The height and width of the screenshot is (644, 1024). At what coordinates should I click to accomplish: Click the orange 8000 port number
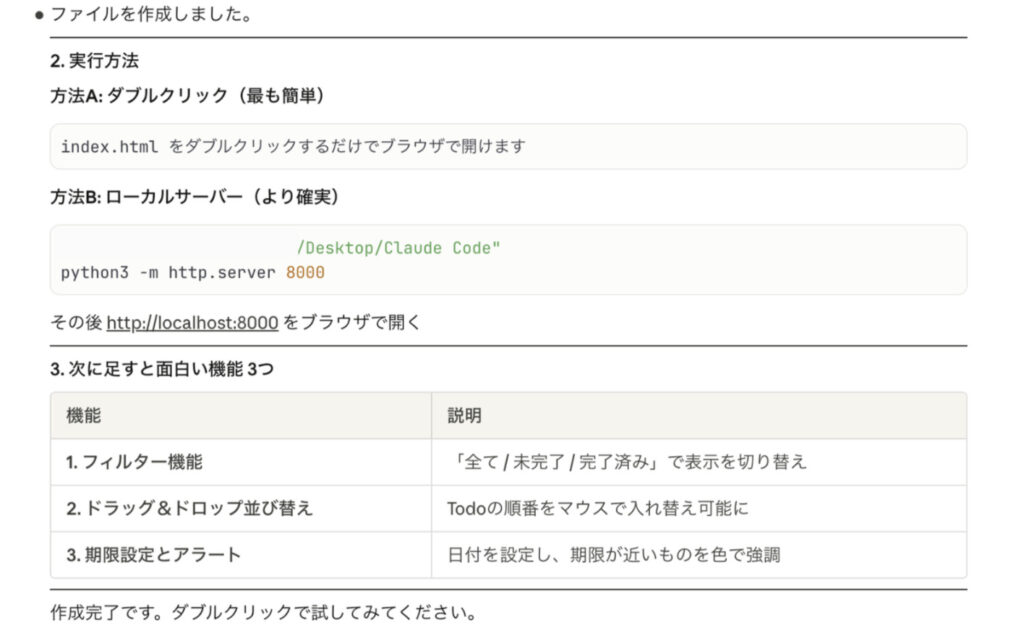pyautogui.click(x=305, y=272)
